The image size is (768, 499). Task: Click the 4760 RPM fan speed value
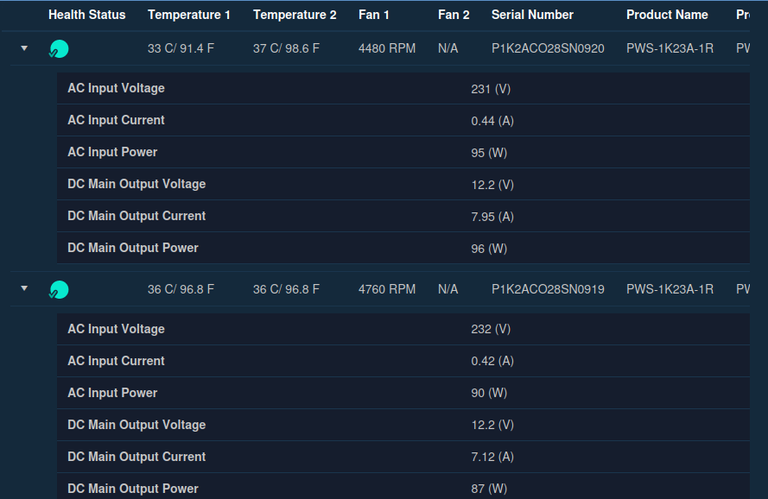click(x=386, y=289)
